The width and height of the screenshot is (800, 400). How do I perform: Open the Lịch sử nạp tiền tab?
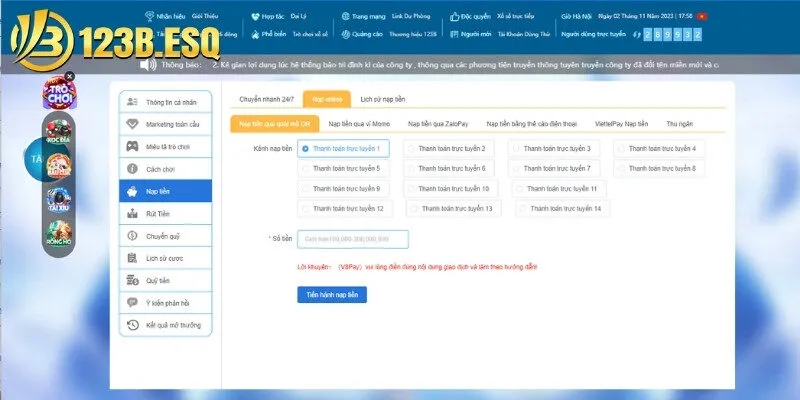[382, 99]
